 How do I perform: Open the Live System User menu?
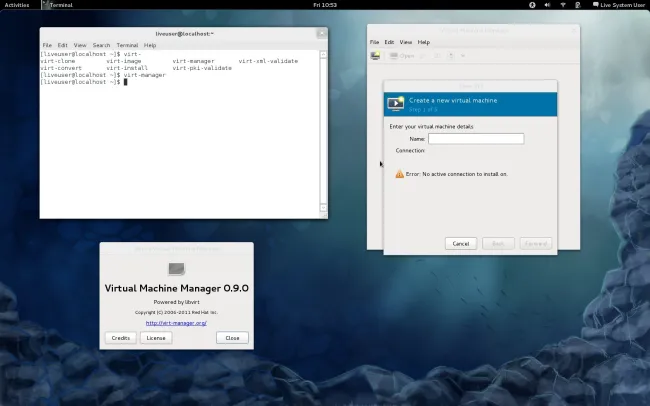coord(622,5)
